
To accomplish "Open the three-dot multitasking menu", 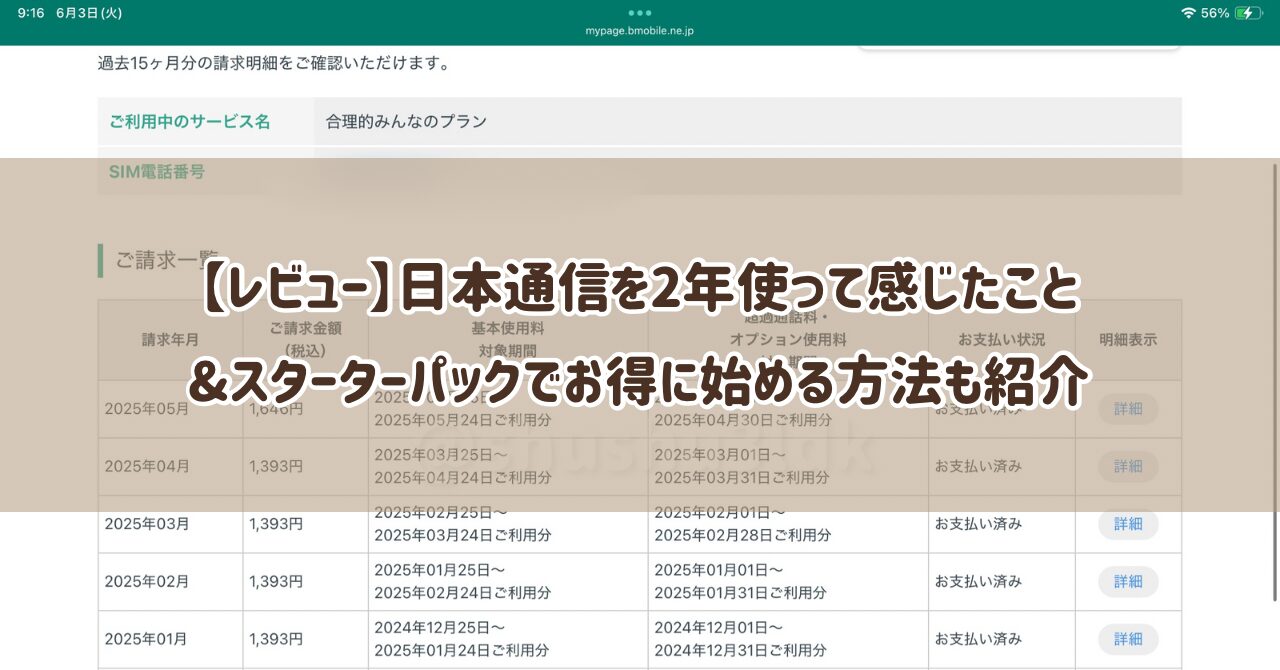I will tap(640, 13).
